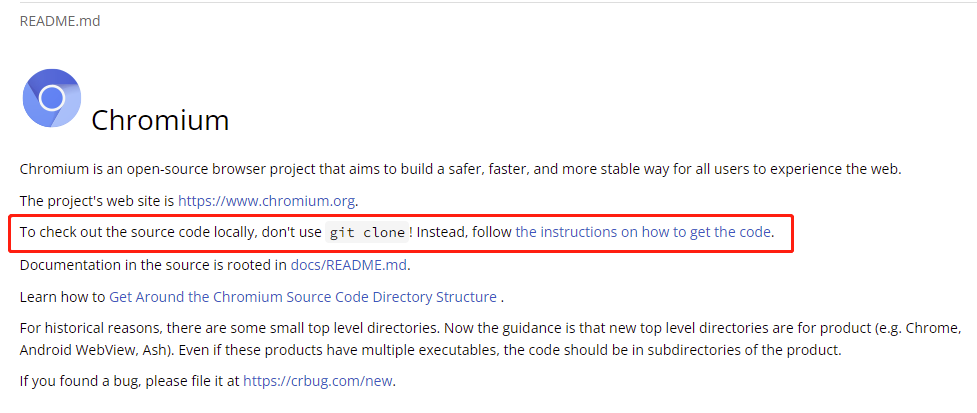The height and width of the screenshot is (413, 977).
Task: Open Get Around the Chromium Source Code Directory Structure
Action: coord(303,297)
